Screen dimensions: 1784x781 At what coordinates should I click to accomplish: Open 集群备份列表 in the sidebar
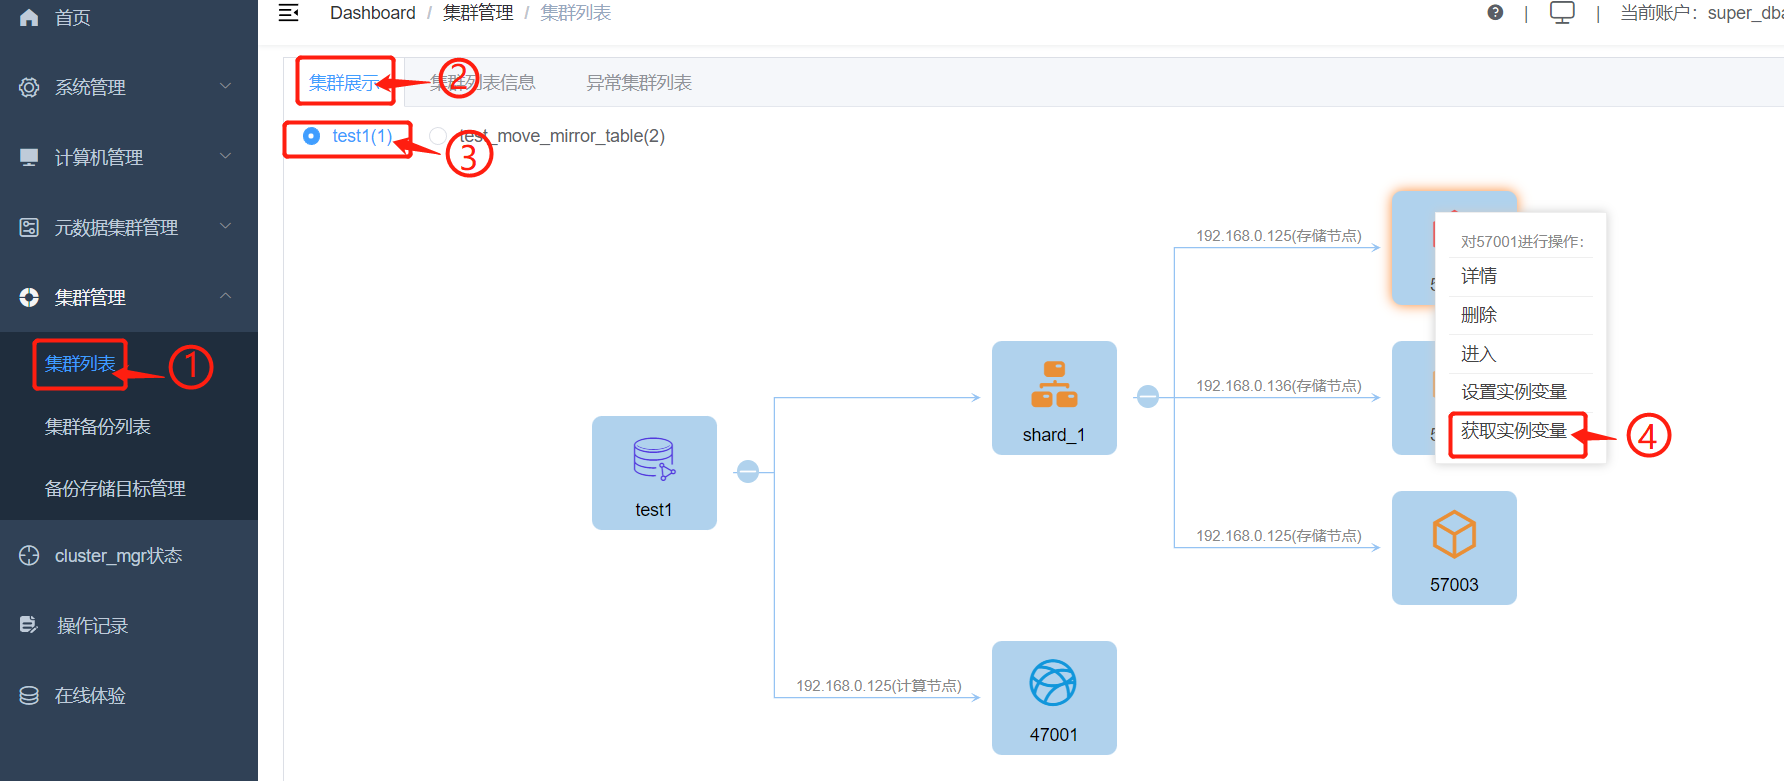pyautogui.click(x=98, y=427)
